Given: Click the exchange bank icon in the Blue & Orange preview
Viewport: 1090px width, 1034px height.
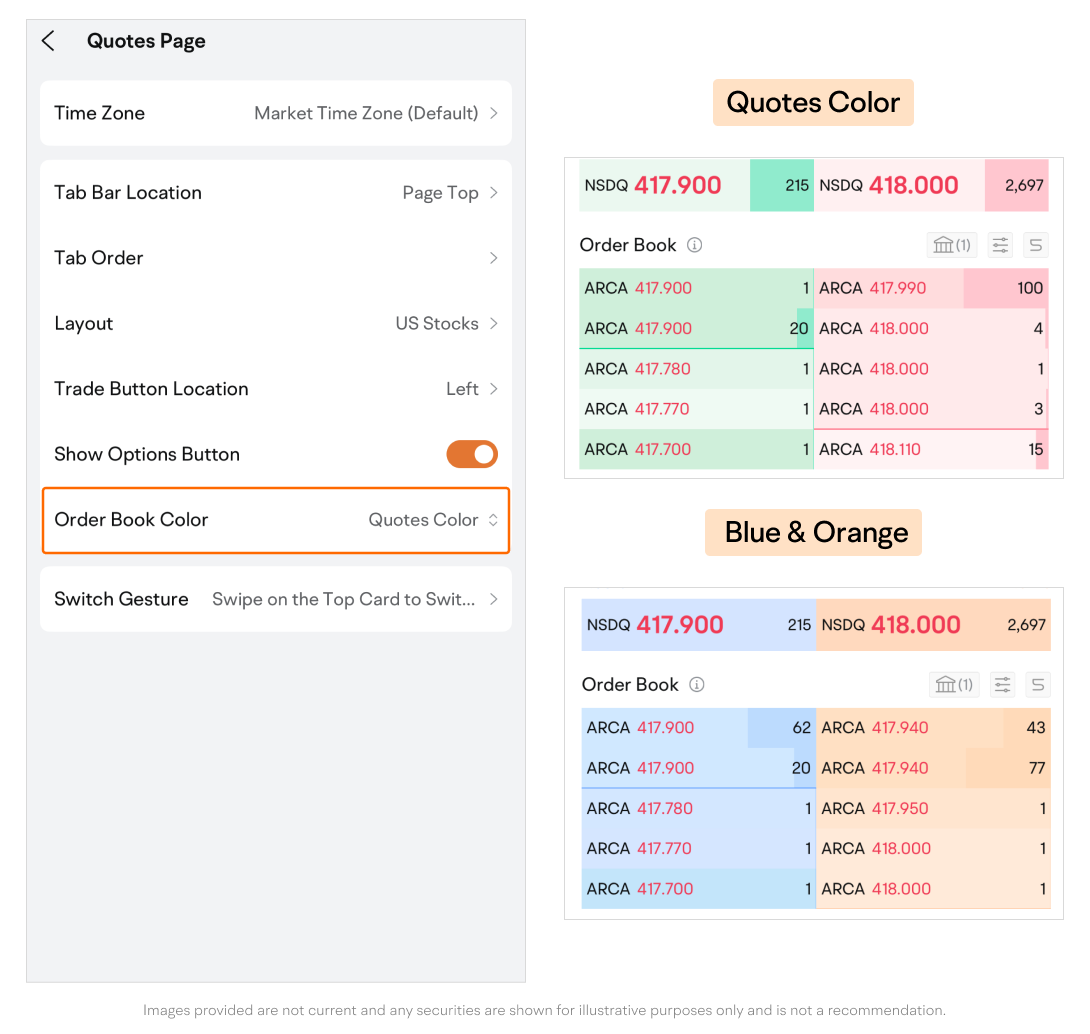Looking at the screenshot, I should pos(954,685).
